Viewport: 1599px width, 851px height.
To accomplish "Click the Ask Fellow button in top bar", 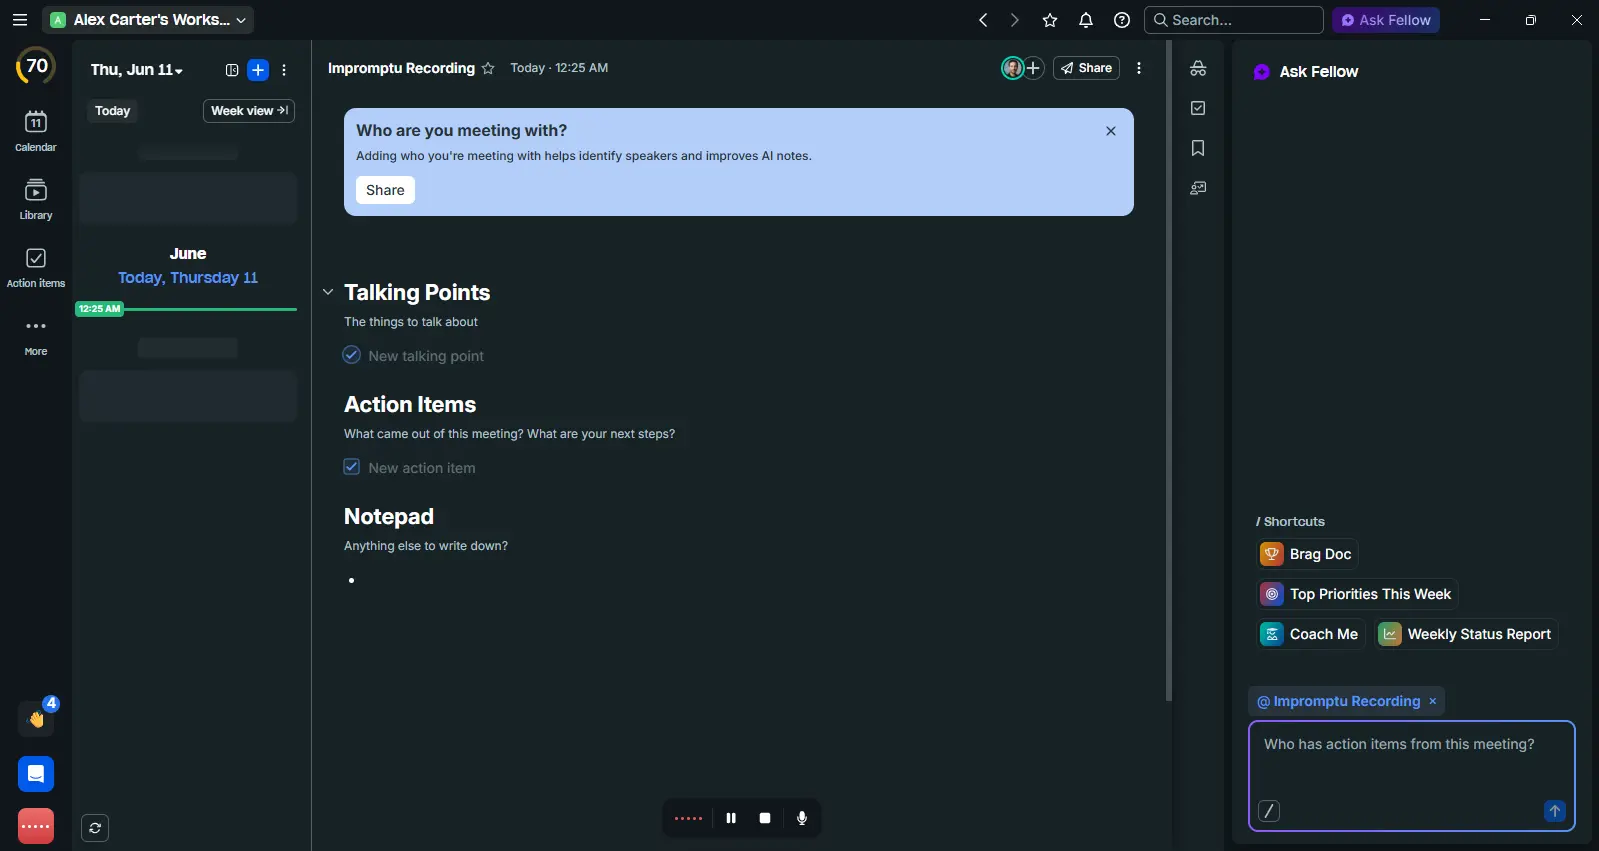I will click(1386, 20).
